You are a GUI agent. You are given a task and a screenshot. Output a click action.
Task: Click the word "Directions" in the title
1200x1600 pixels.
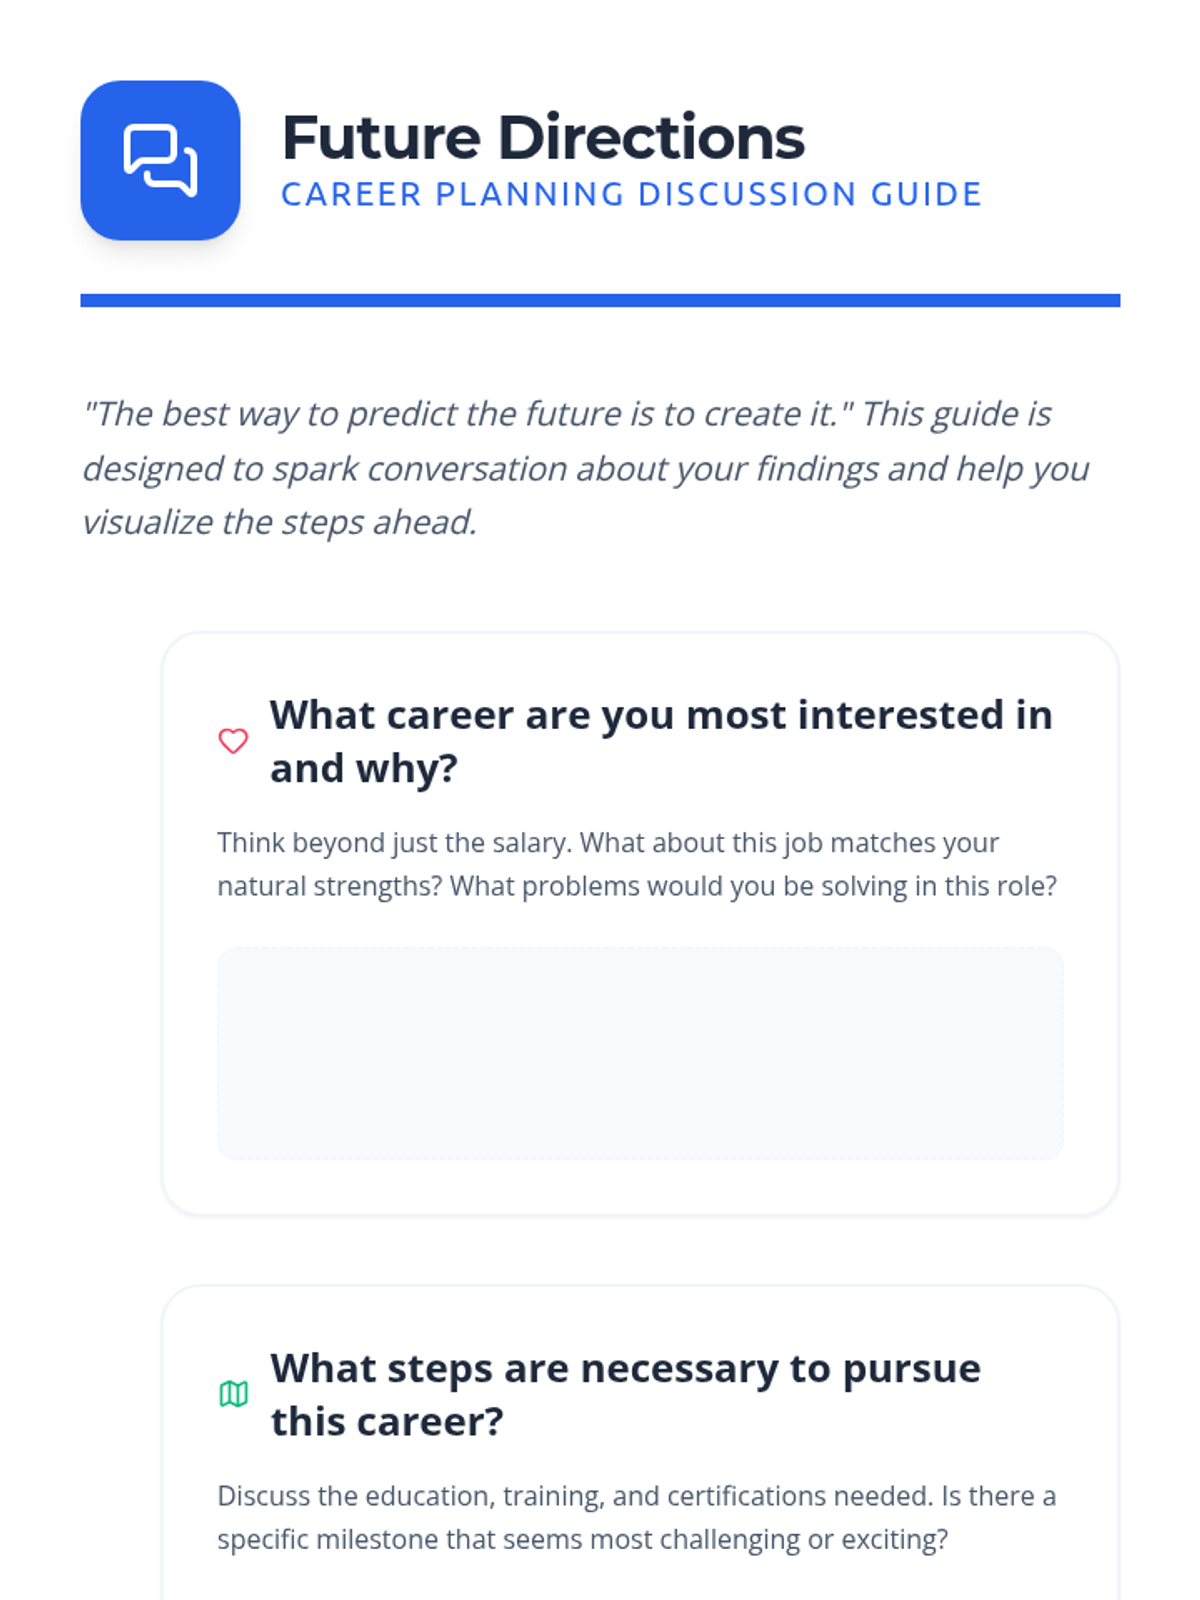tap(651, 137)
